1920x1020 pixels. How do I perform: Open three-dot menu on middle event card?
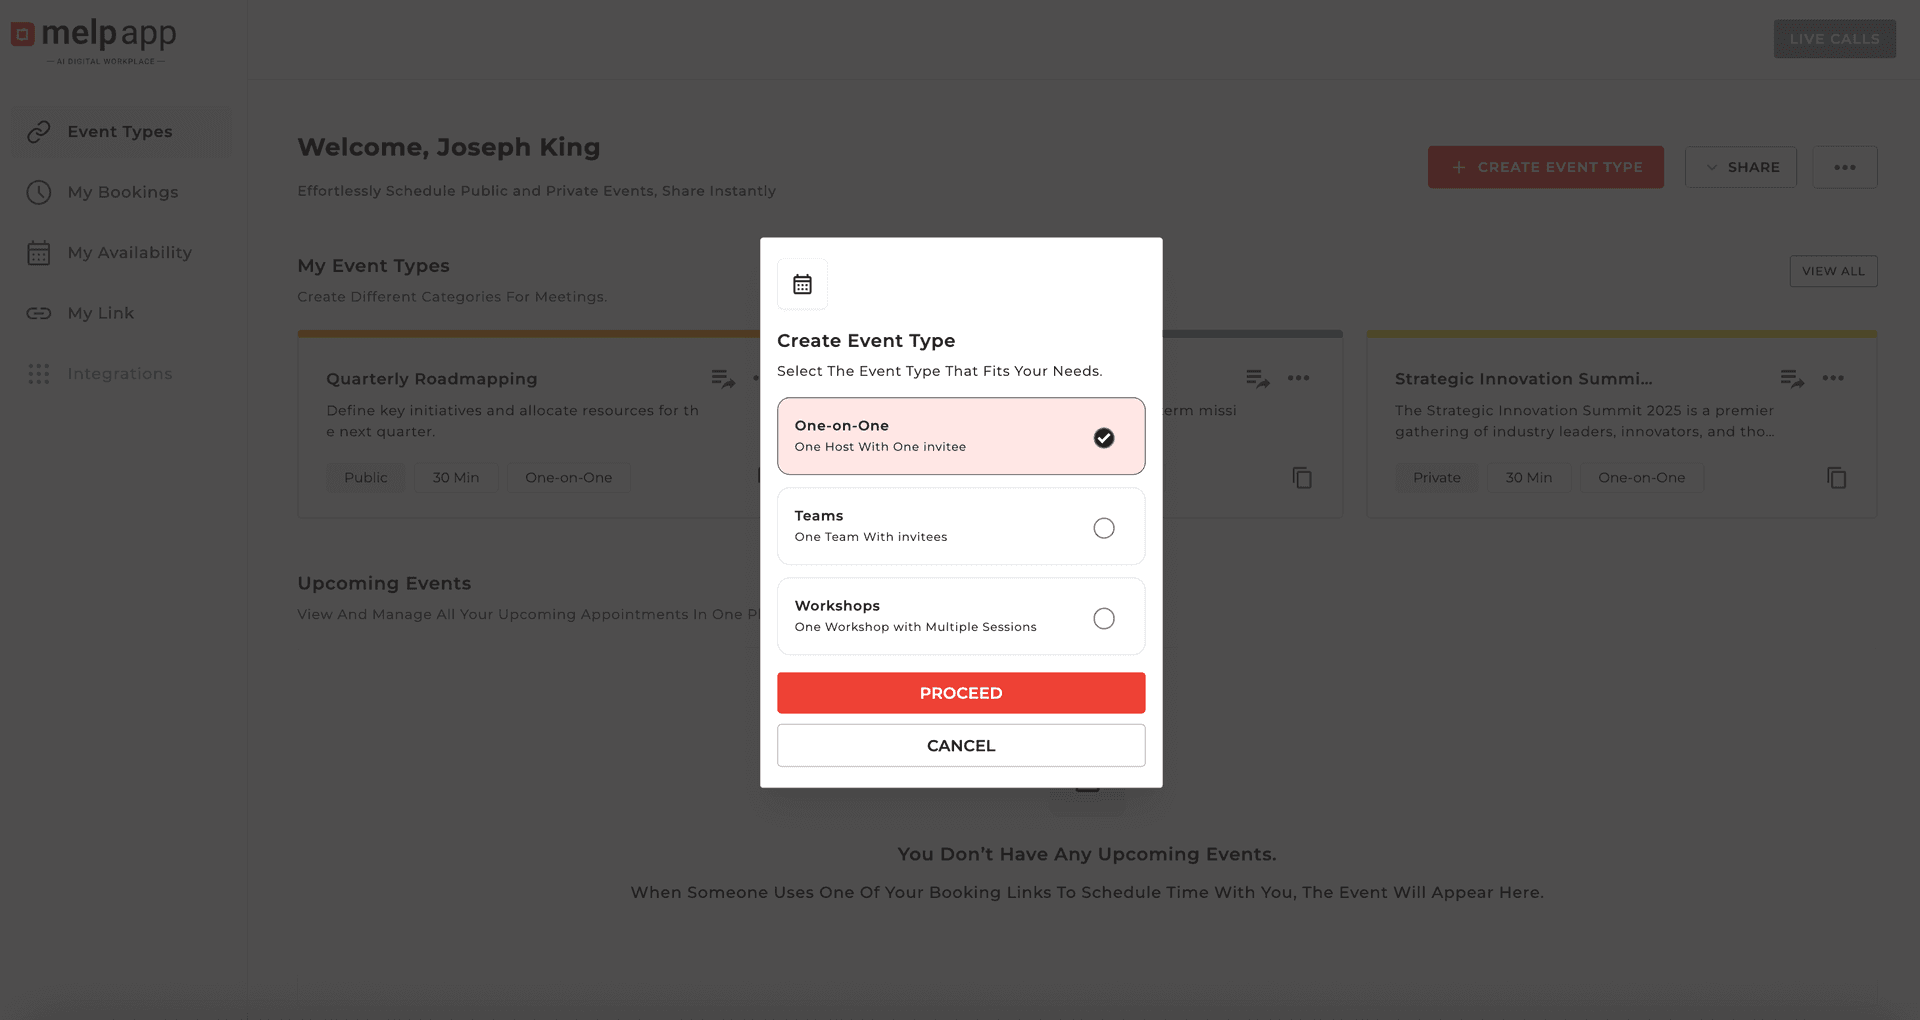click(1298, 378)
